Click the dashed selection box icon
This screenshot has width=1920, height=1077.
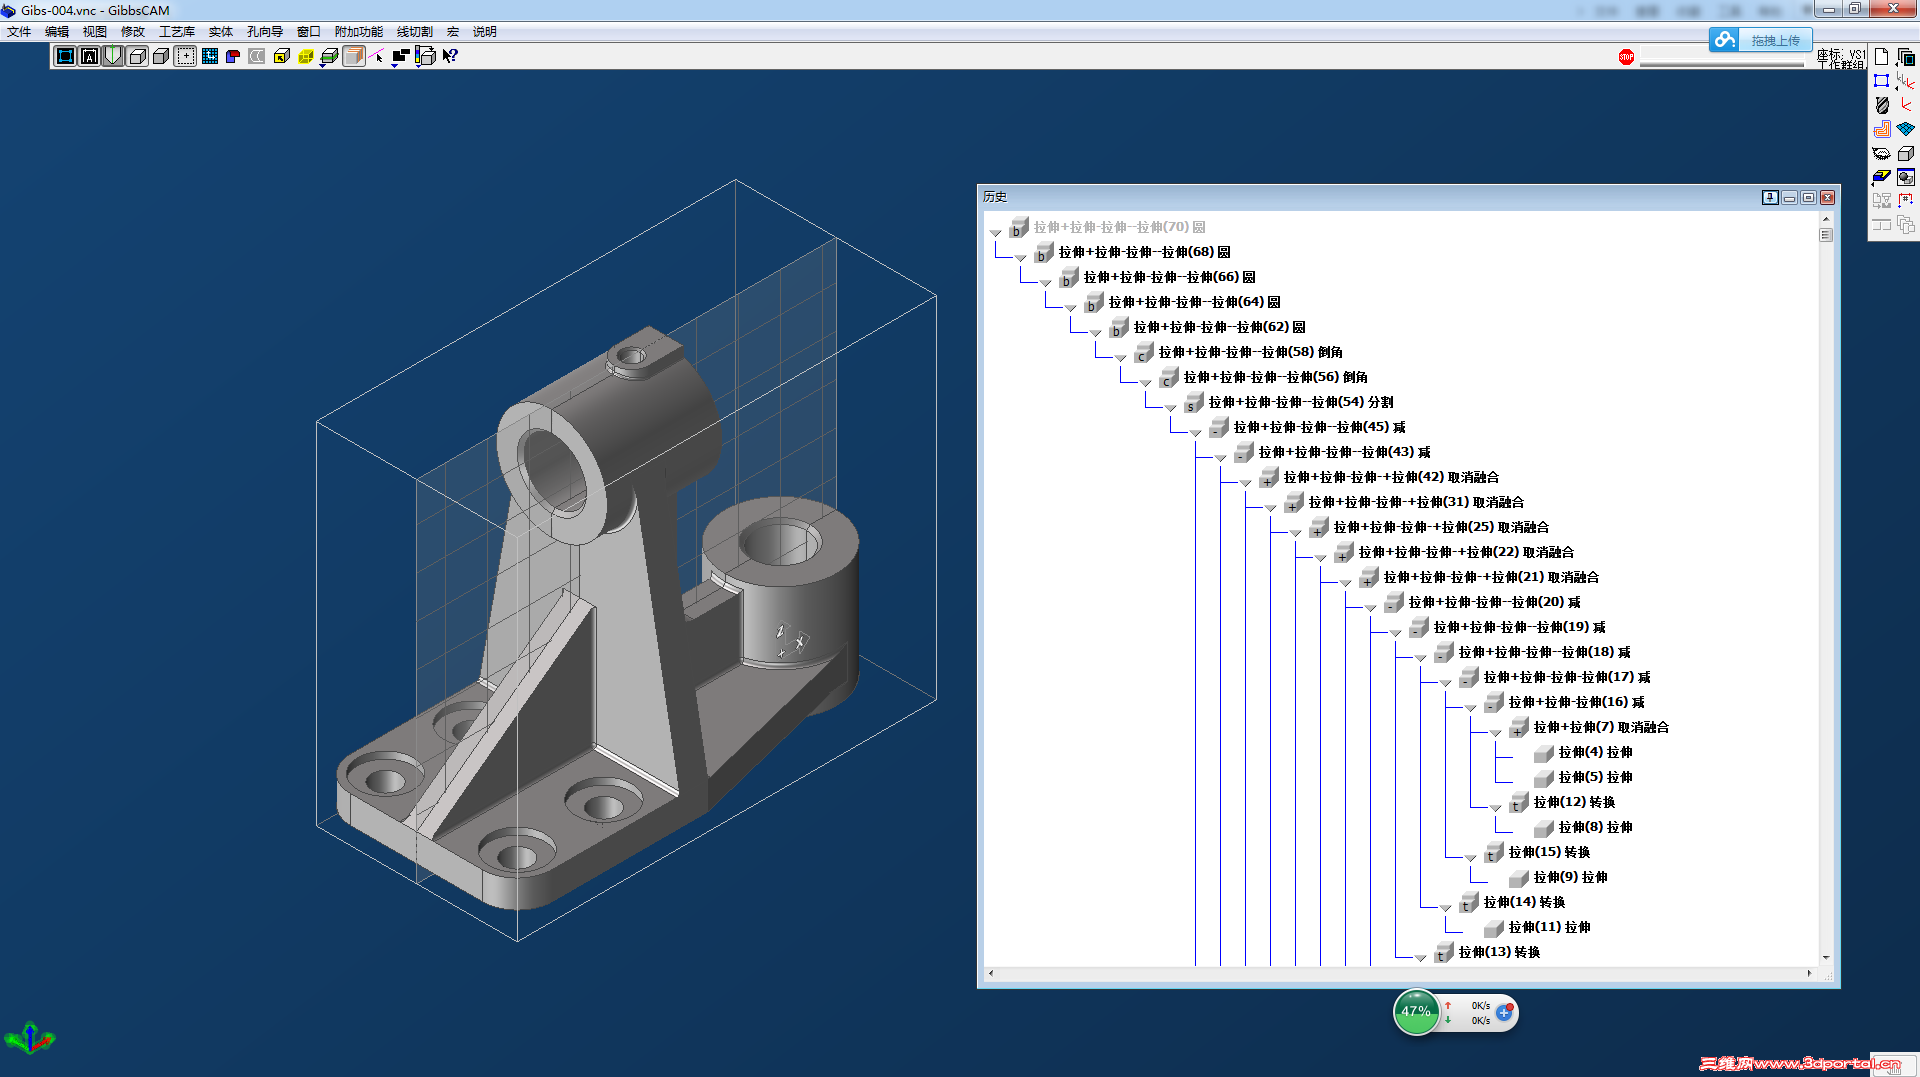tap(185, 56)
